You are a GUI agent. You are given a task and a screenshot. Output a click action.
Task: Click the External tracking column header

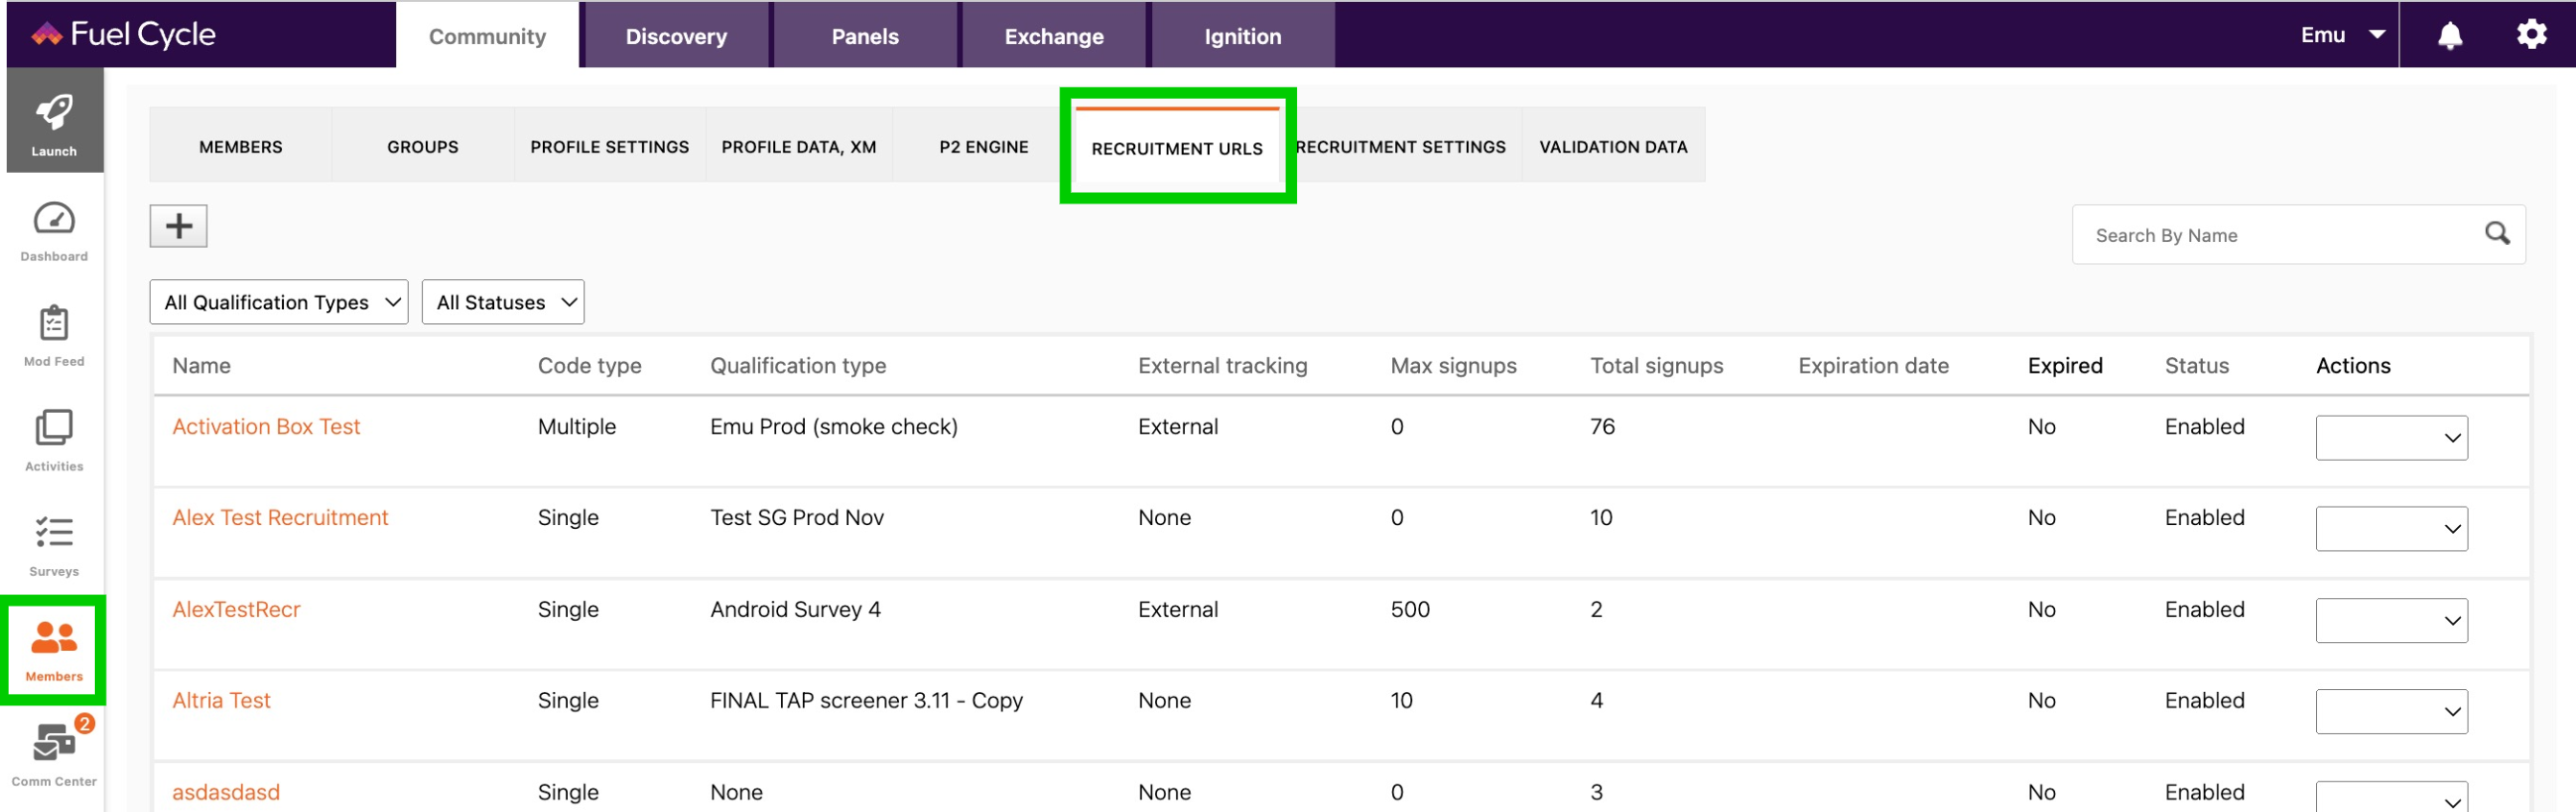coord(1222,365)
